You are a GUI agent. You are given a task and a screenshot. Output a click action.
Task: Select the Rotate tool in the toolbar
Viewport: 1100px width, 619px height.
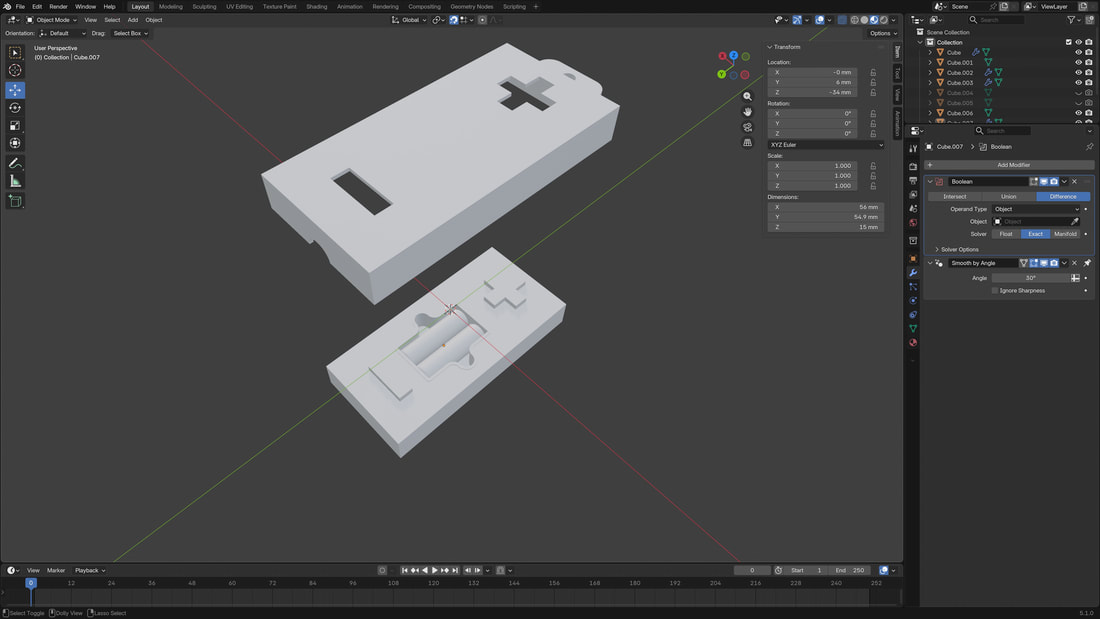point(15,108)
